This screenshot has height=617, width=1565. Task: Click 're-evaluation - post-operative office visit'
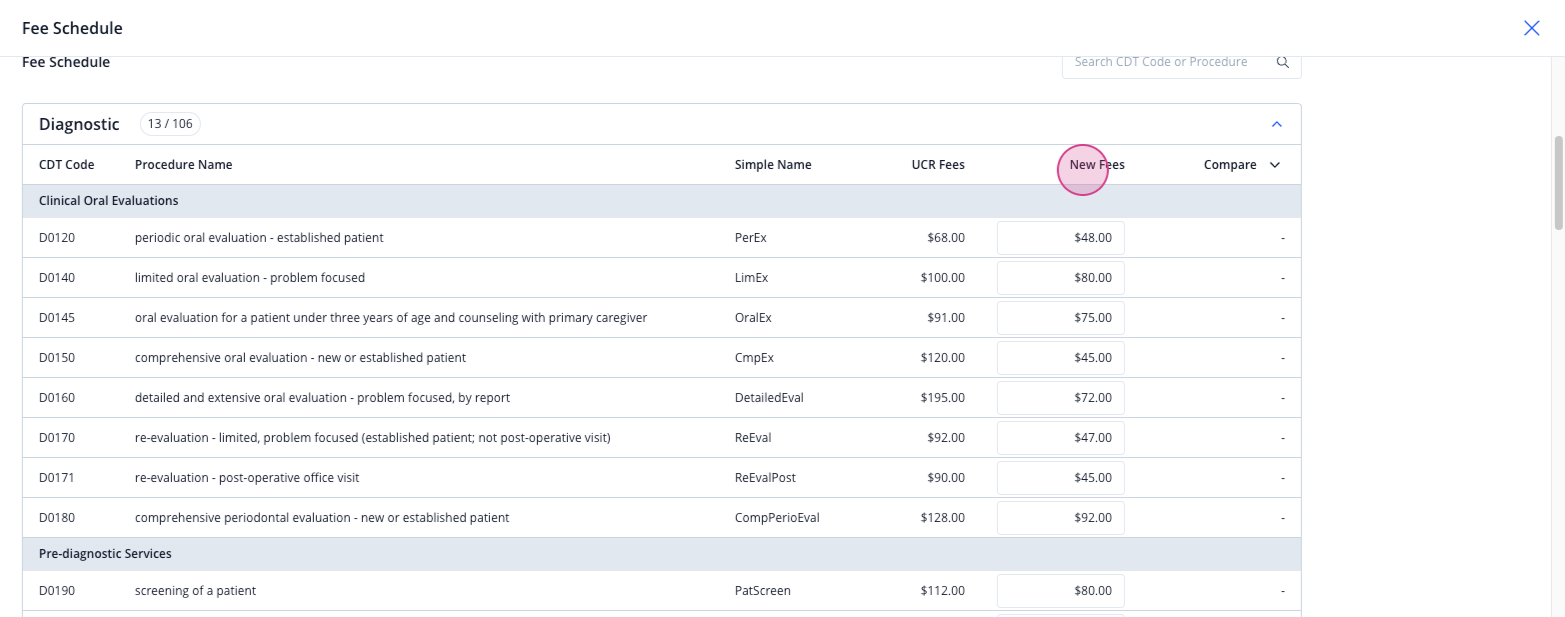click(x=247, y=478)
